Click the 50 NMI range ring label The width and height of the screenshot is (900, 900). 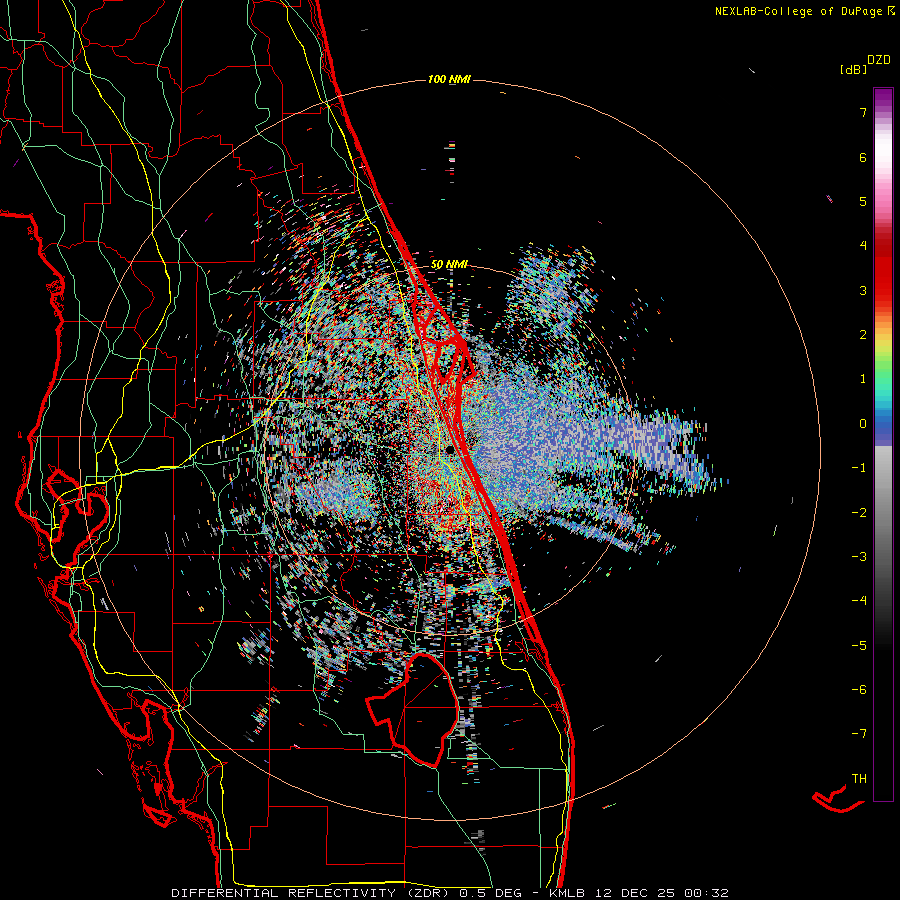point(449,264)
